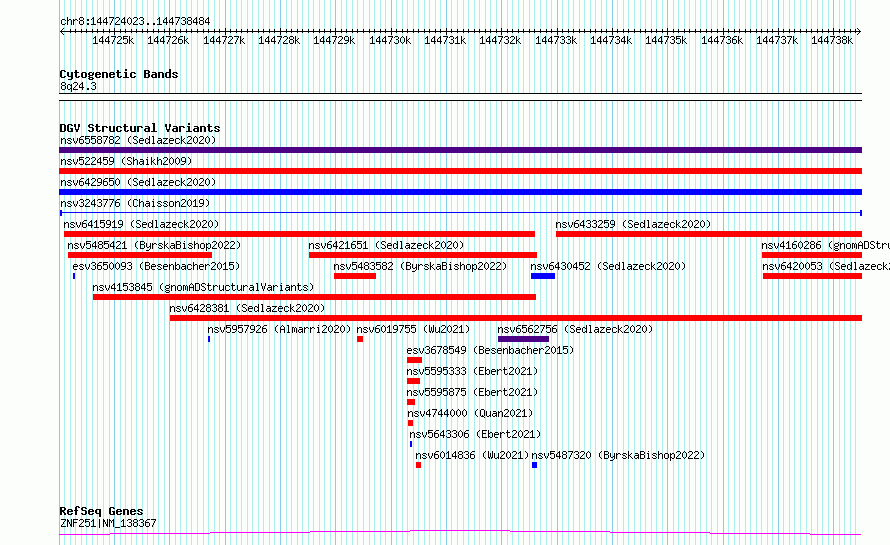Click the red nsv5595333 variant bar

tap(413, 381)
